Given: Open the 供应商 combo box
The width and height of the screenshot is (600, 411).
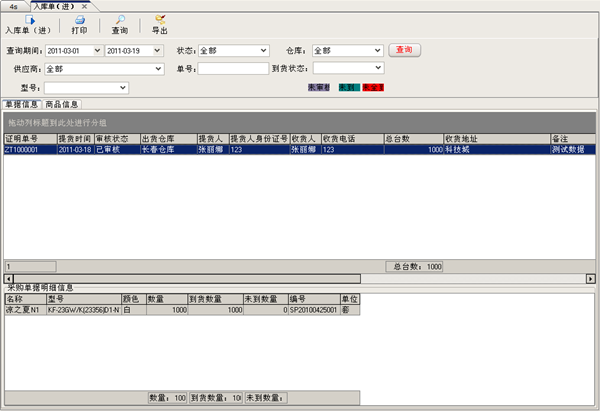Looking at the screenshot, I should coord(159,69).
